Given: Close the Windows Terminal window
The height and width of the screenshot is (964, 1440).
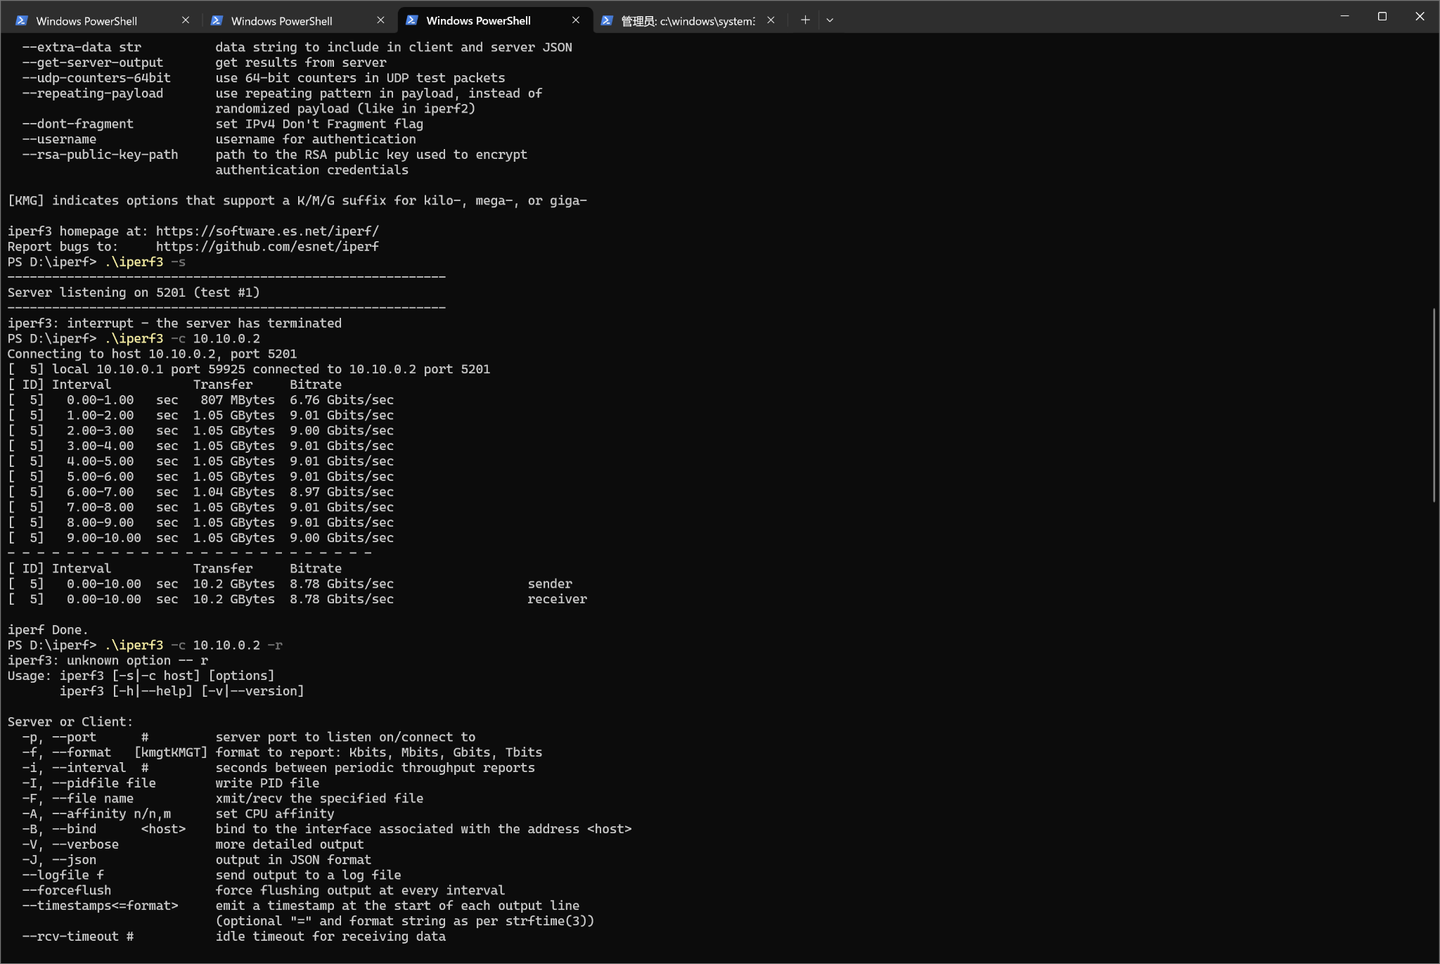Looking at the screenshot, I should (1420, 16).
